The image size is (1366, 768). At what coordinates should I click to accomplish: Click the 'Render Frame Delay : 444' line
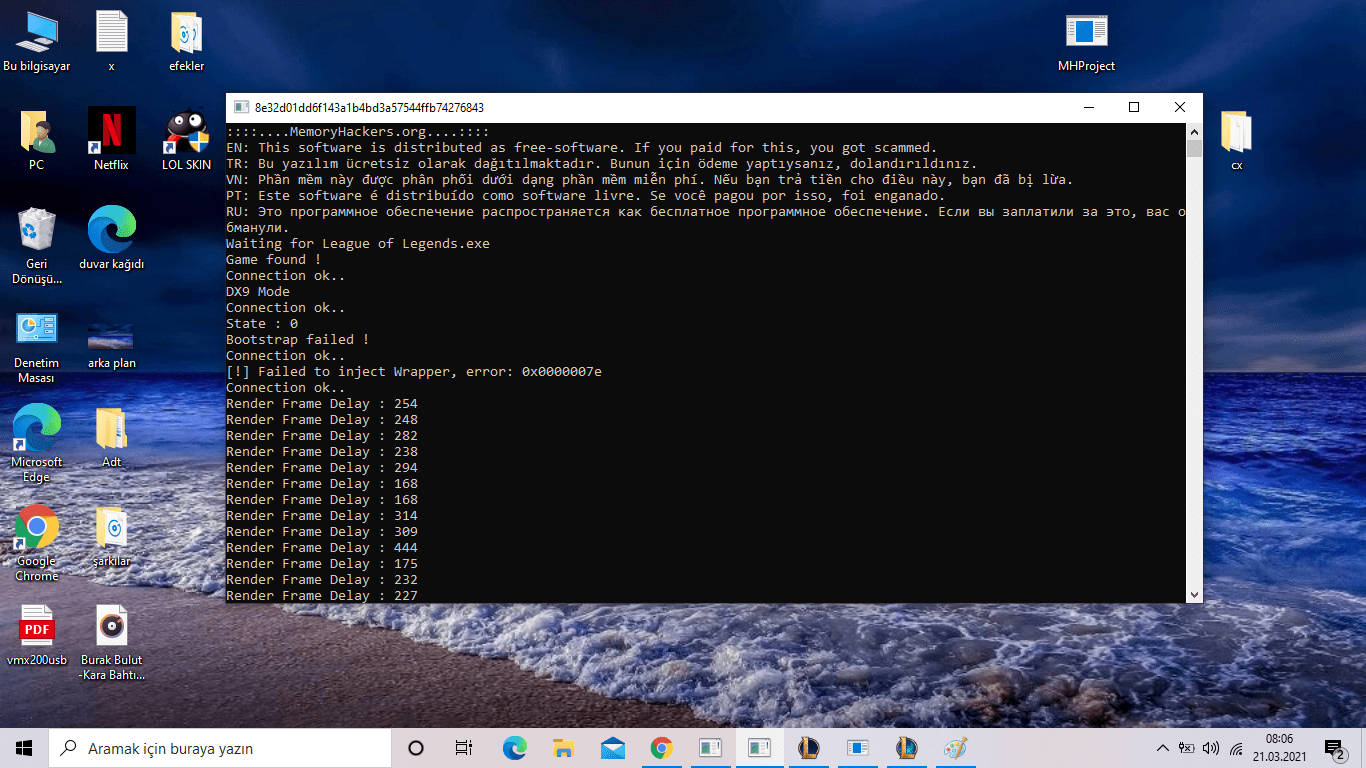click(x=322, y=548)
